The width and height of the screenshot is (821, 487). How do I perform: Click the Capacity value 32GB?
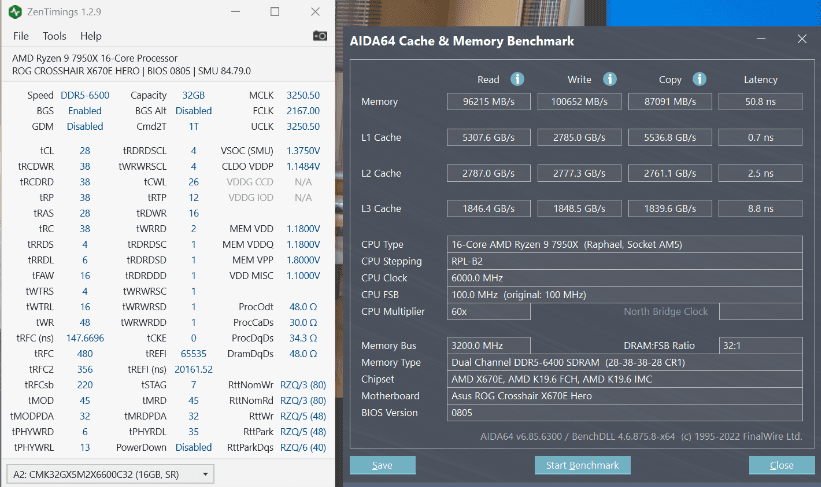coord(193,95)
